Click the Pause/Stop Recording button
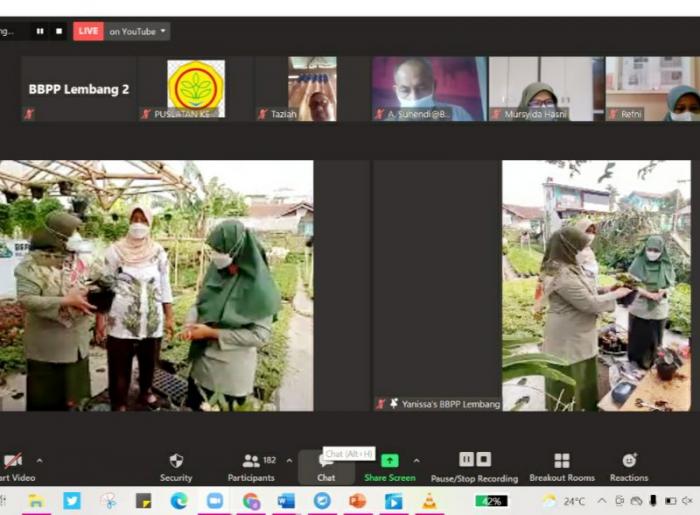The height and width of the screenshot is (515, 700). (474, 465)
